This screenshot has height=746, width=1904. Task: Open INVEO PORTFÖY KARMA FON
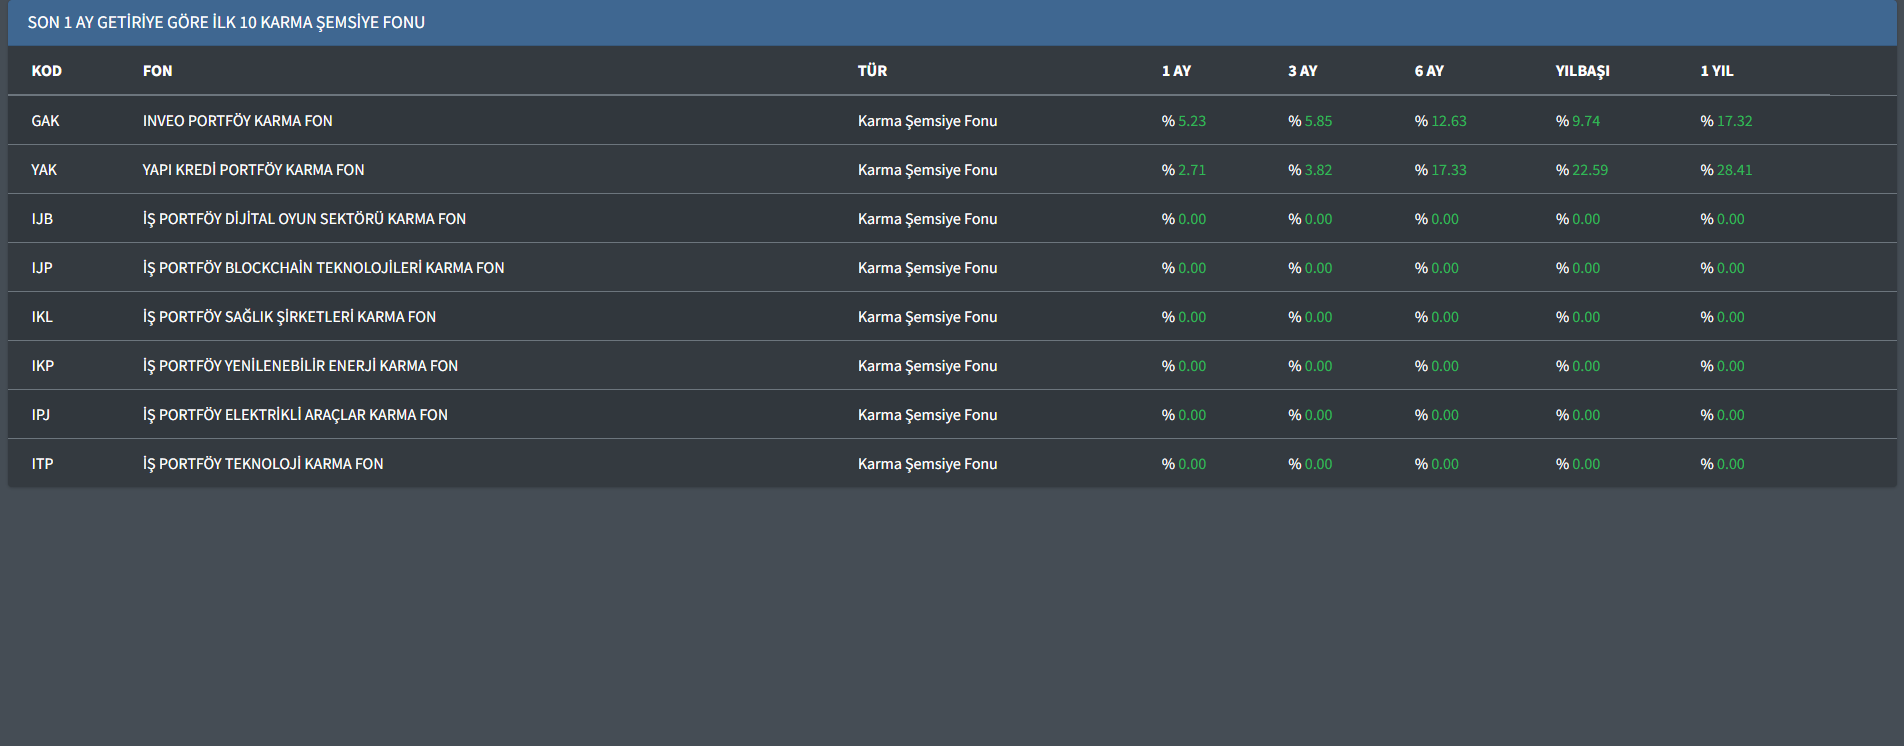[x=237, y=121]
